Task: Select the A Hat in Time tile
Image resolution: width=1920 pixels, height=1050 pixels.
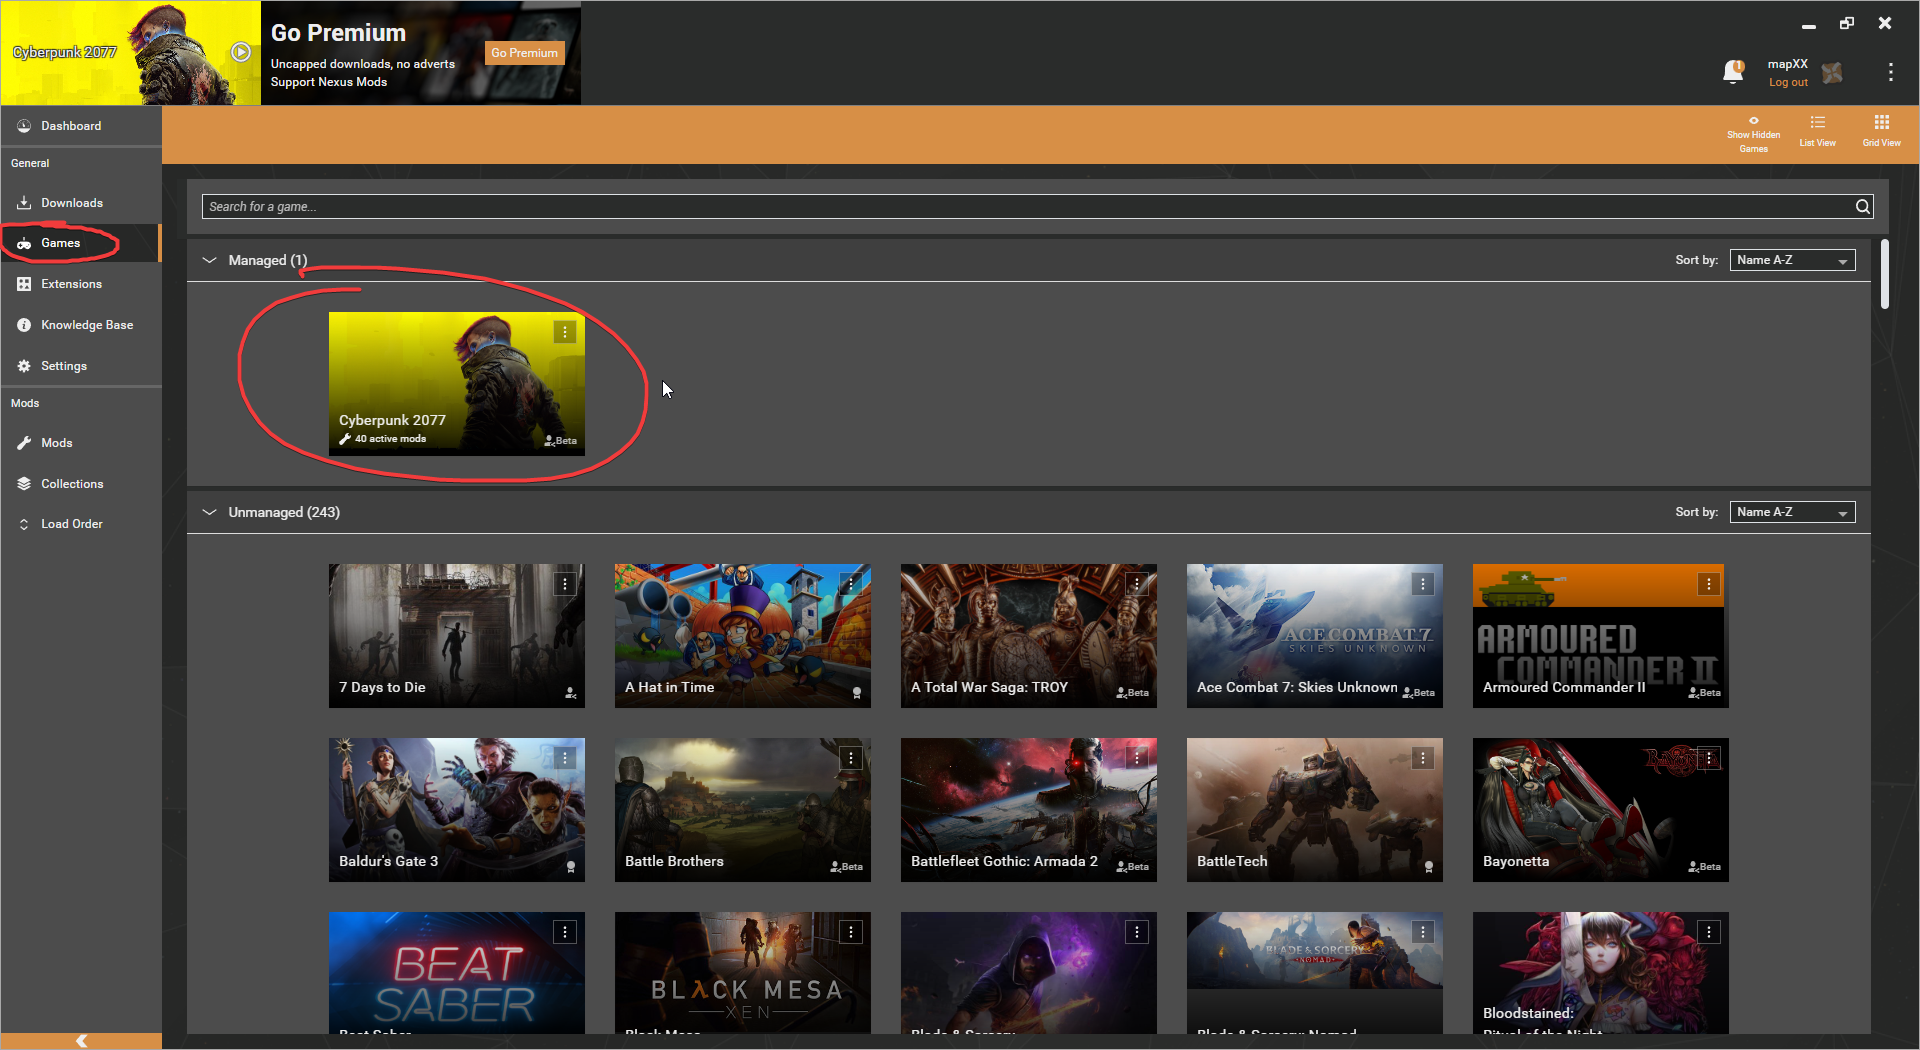Action: click(x=743, y=636)
